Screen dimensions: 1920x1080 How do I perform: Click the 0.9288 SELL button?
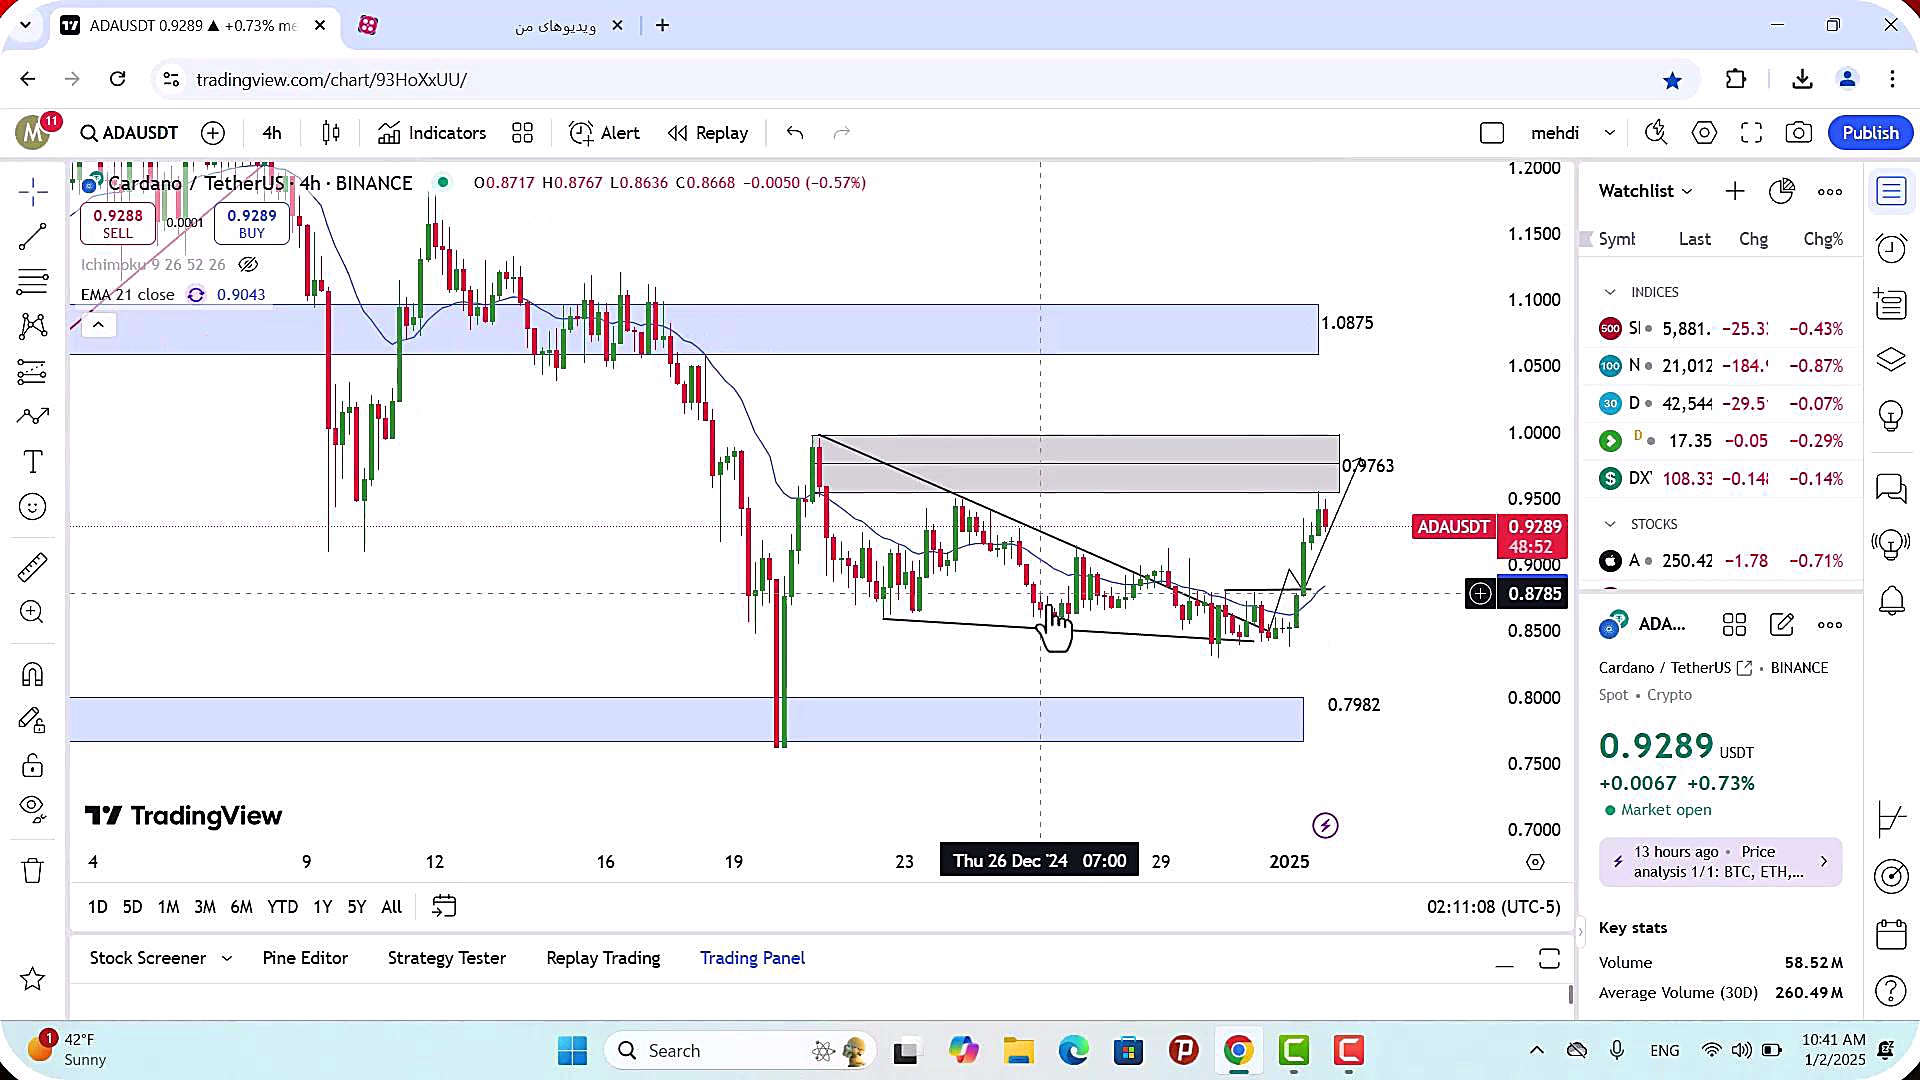click(118, 223)
